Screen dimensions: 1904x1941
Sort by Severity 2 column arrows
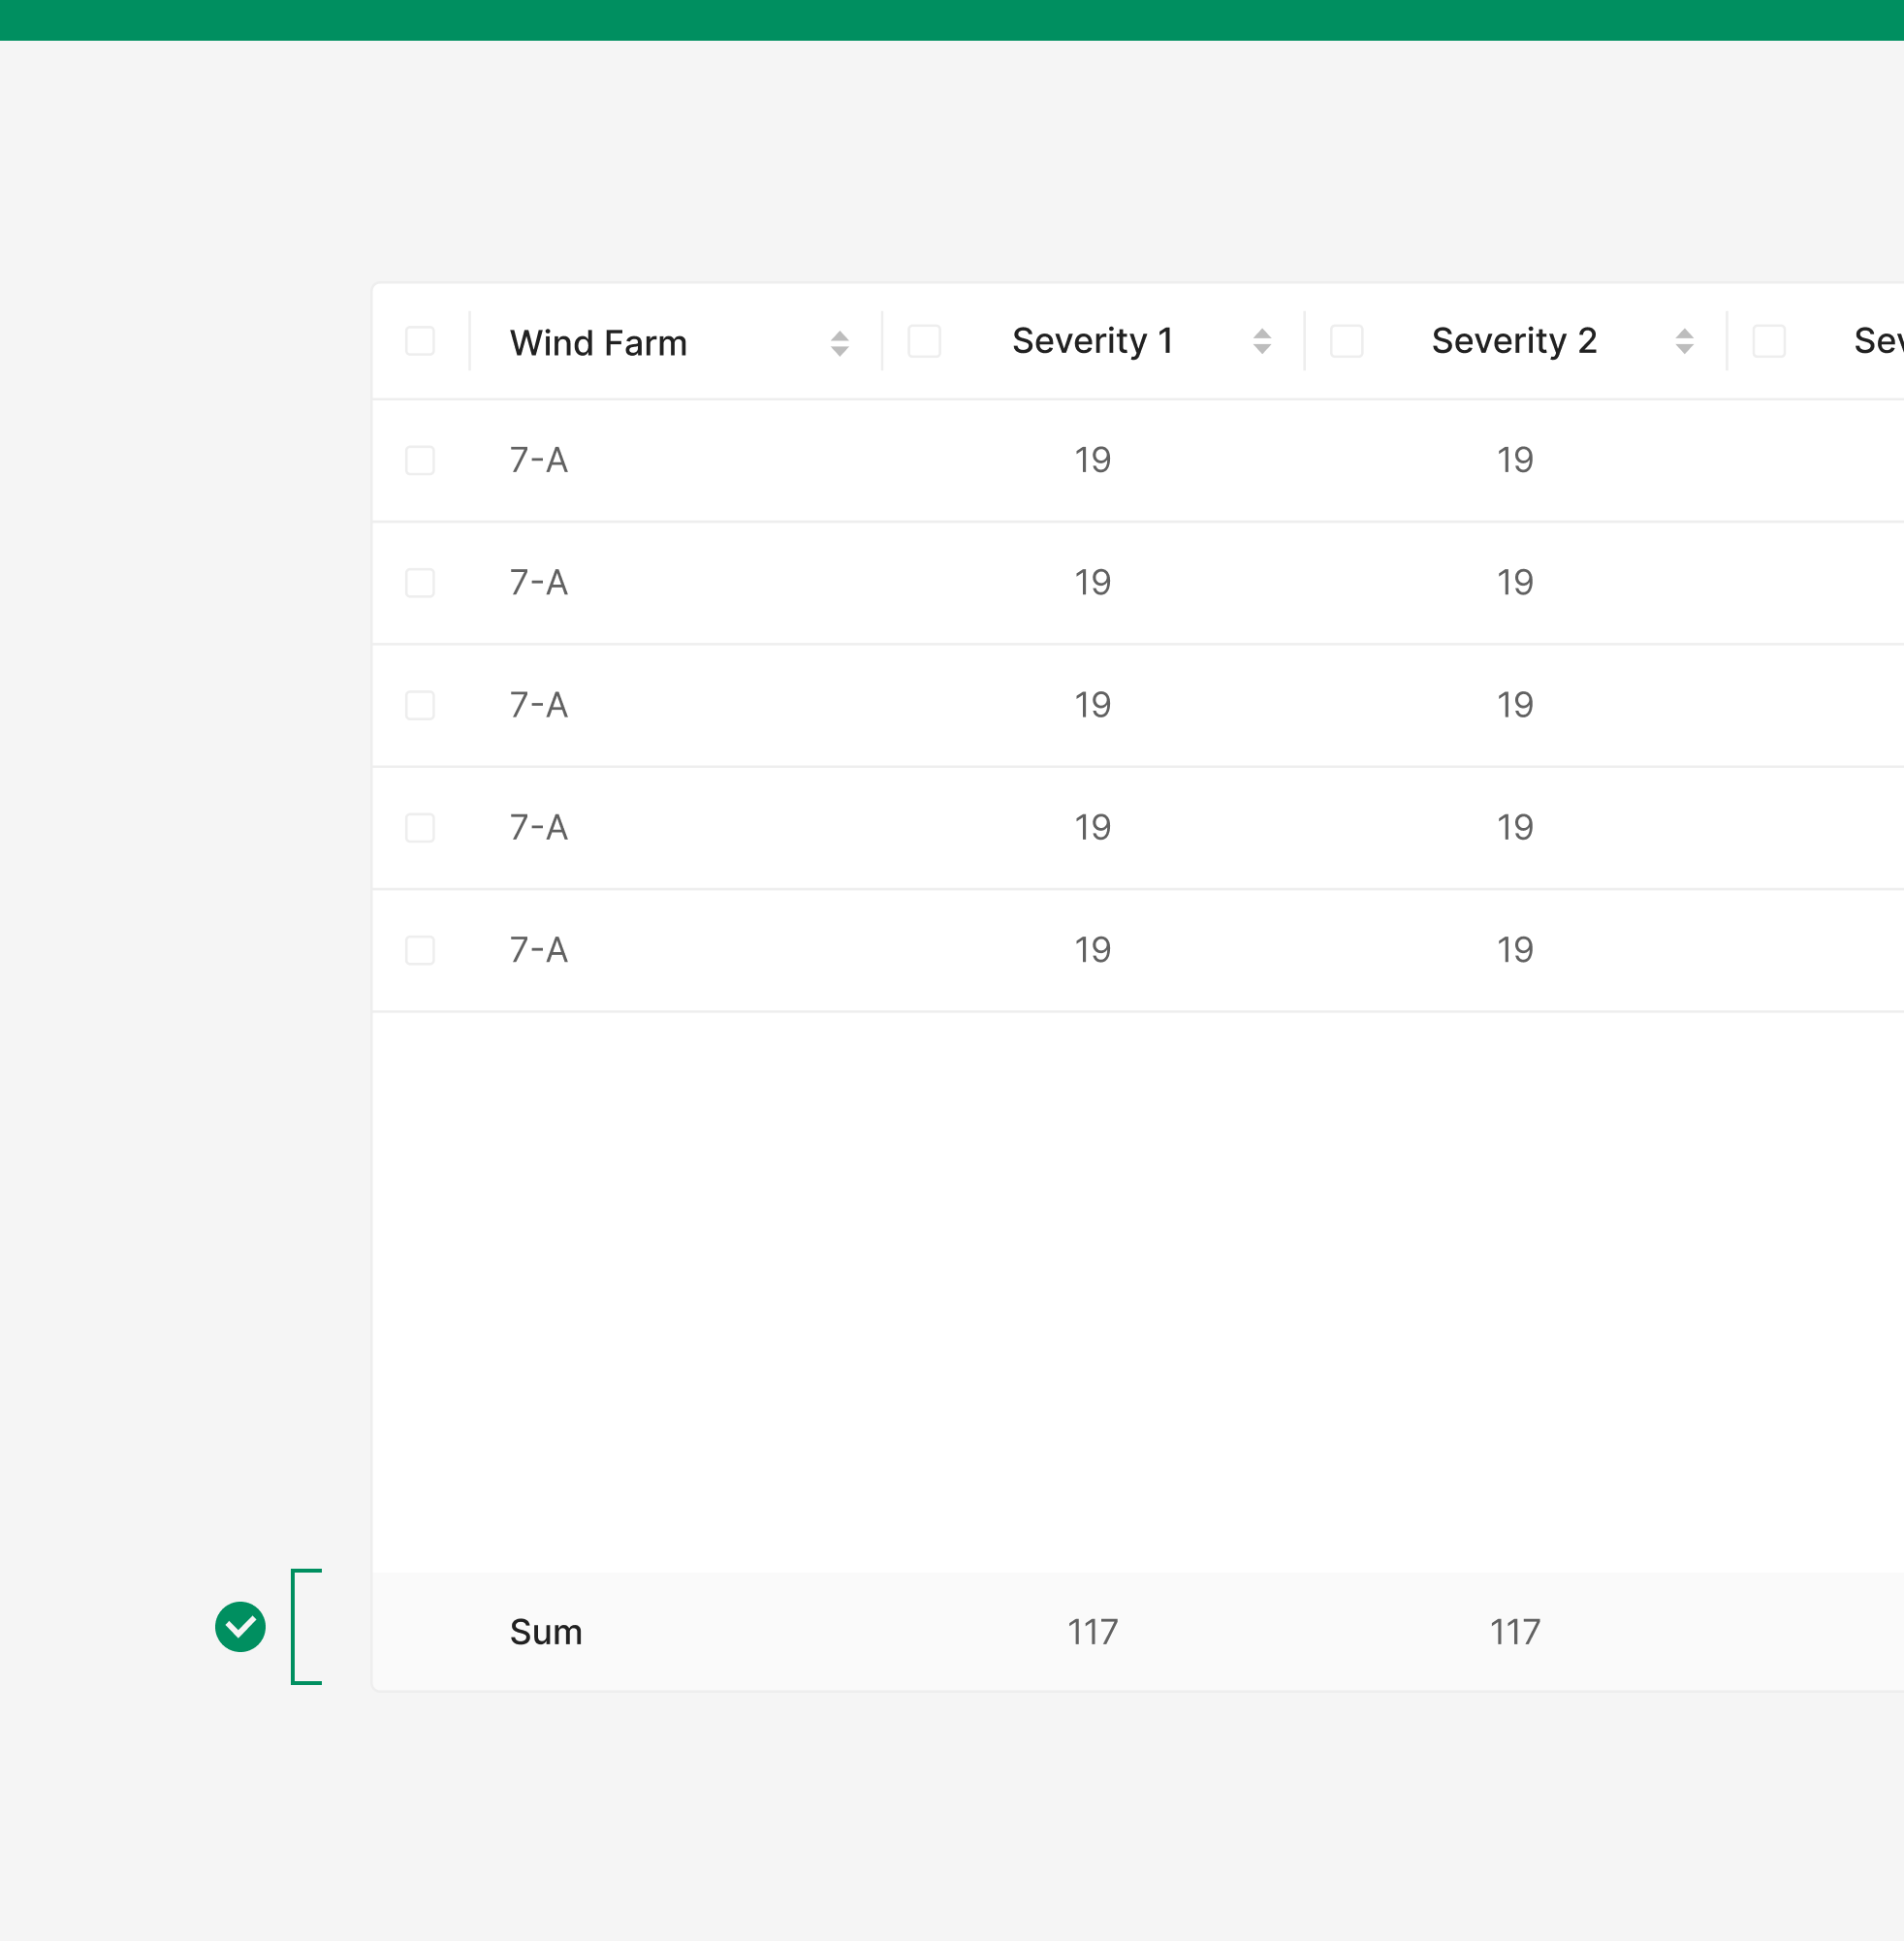click(1684, 341)
